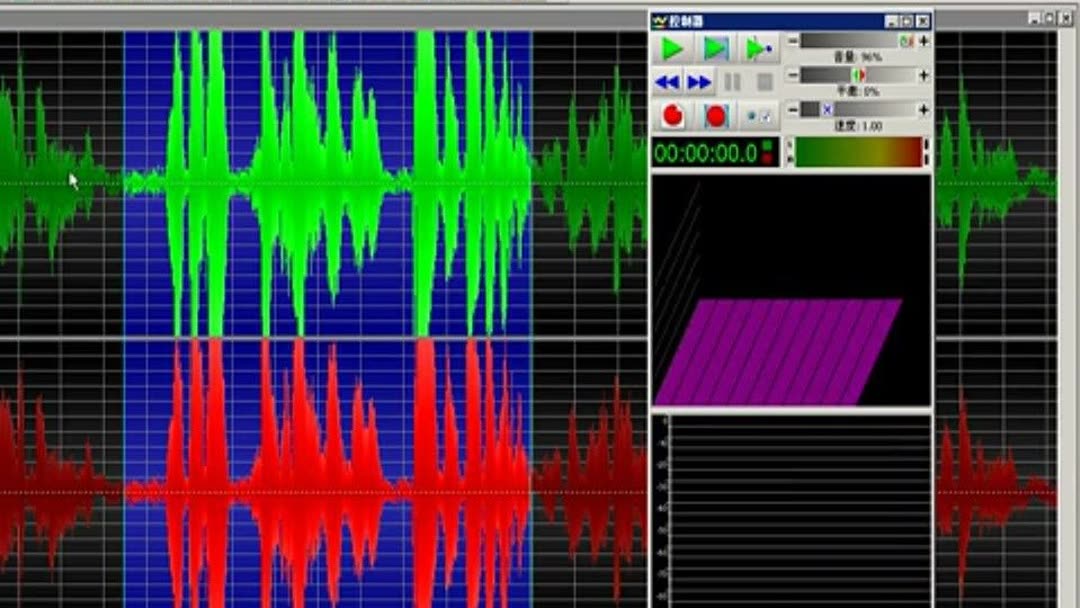The width and height of the screenshot is (1080, 608).
Task: Toggle the green indicator beside the time counter
Action: point(768,146)
